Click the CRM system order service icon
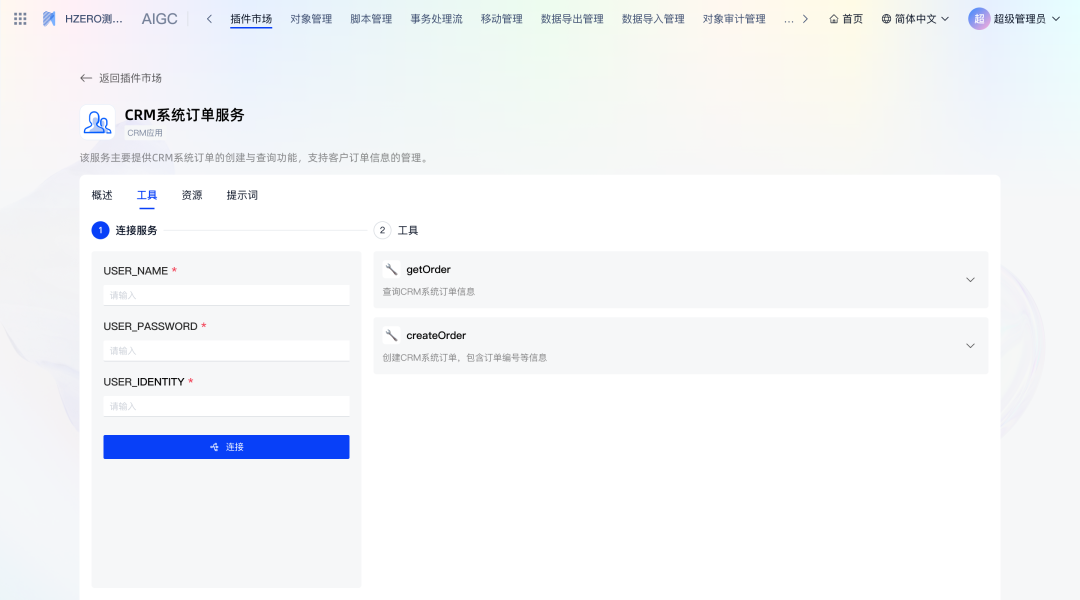Image resolution: width=1080 pixels, height=600 pixels. (97, 122)
